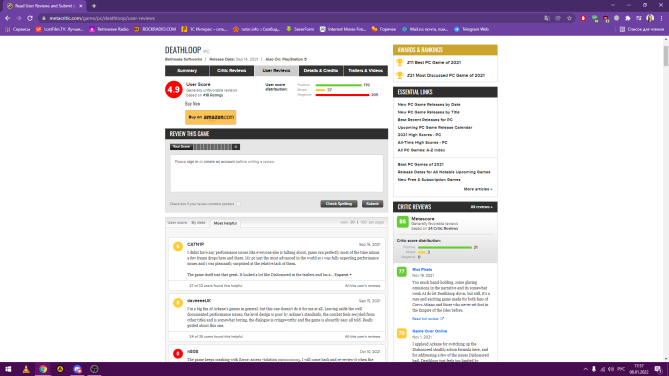Screen dimensions: 669x376
Task: Set your score on the rating bar
Action: [x=212, y=147]
